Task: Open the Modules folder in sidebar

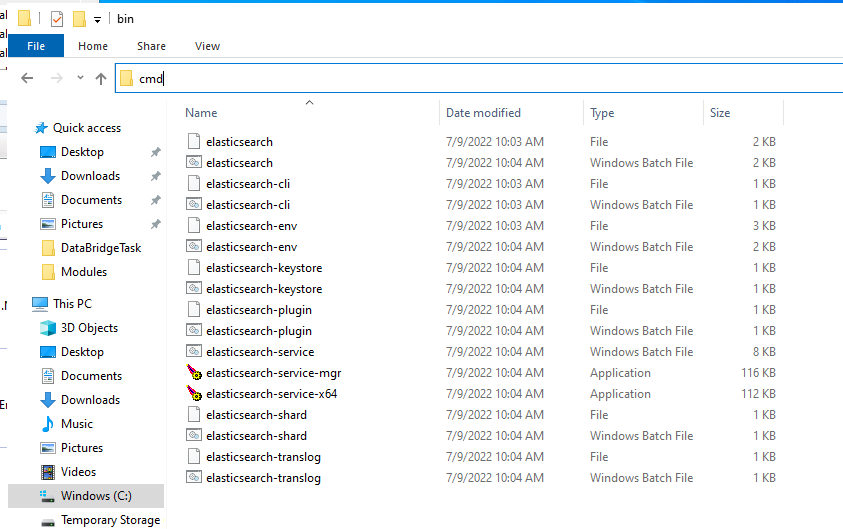Action: pos(84,272)
